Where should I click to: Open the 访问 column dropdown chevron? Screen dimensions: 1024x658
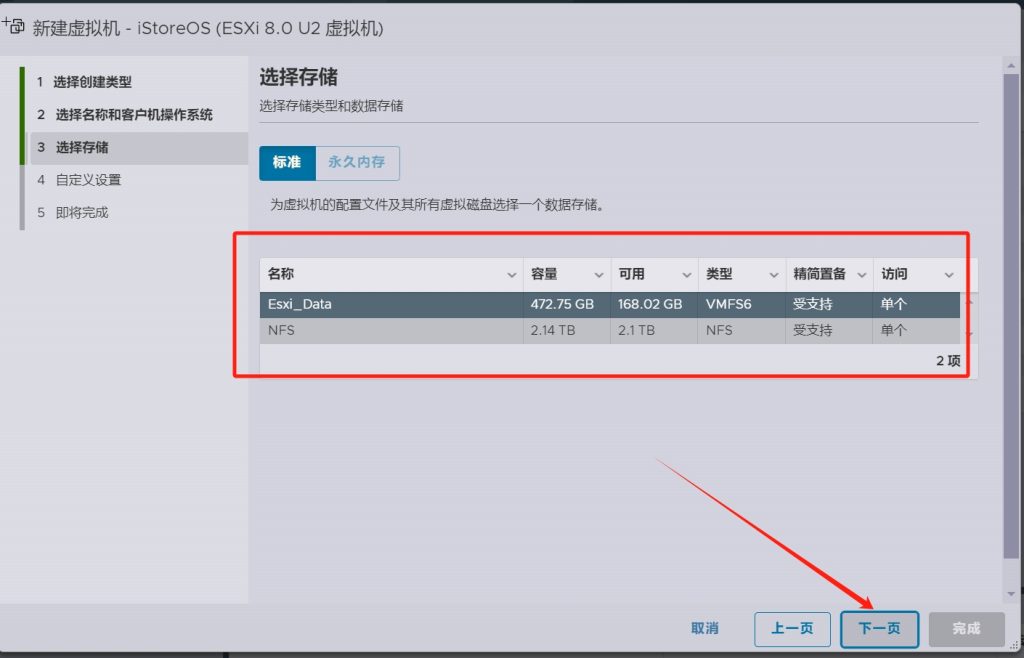pos(949,275)
